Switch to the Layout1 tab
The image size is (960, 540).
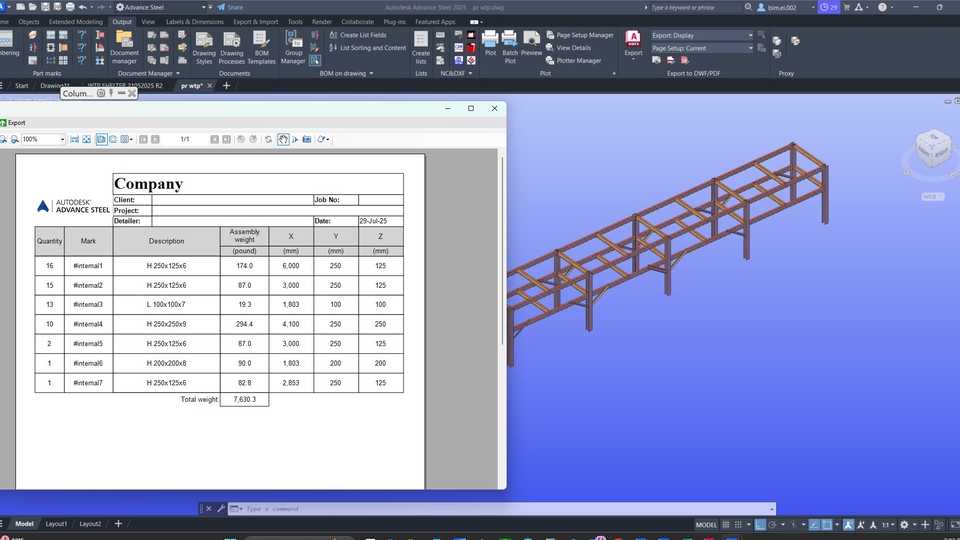point(56,524)
